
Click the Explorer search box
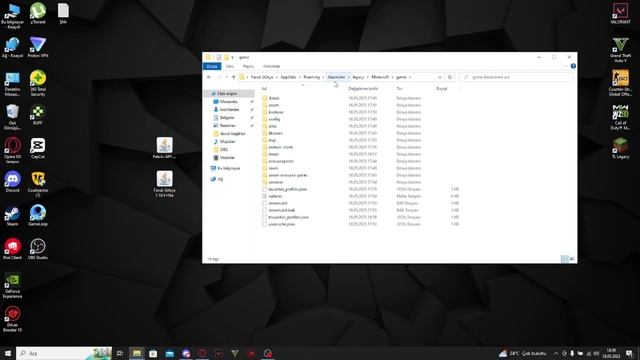(x=516, y=77)
